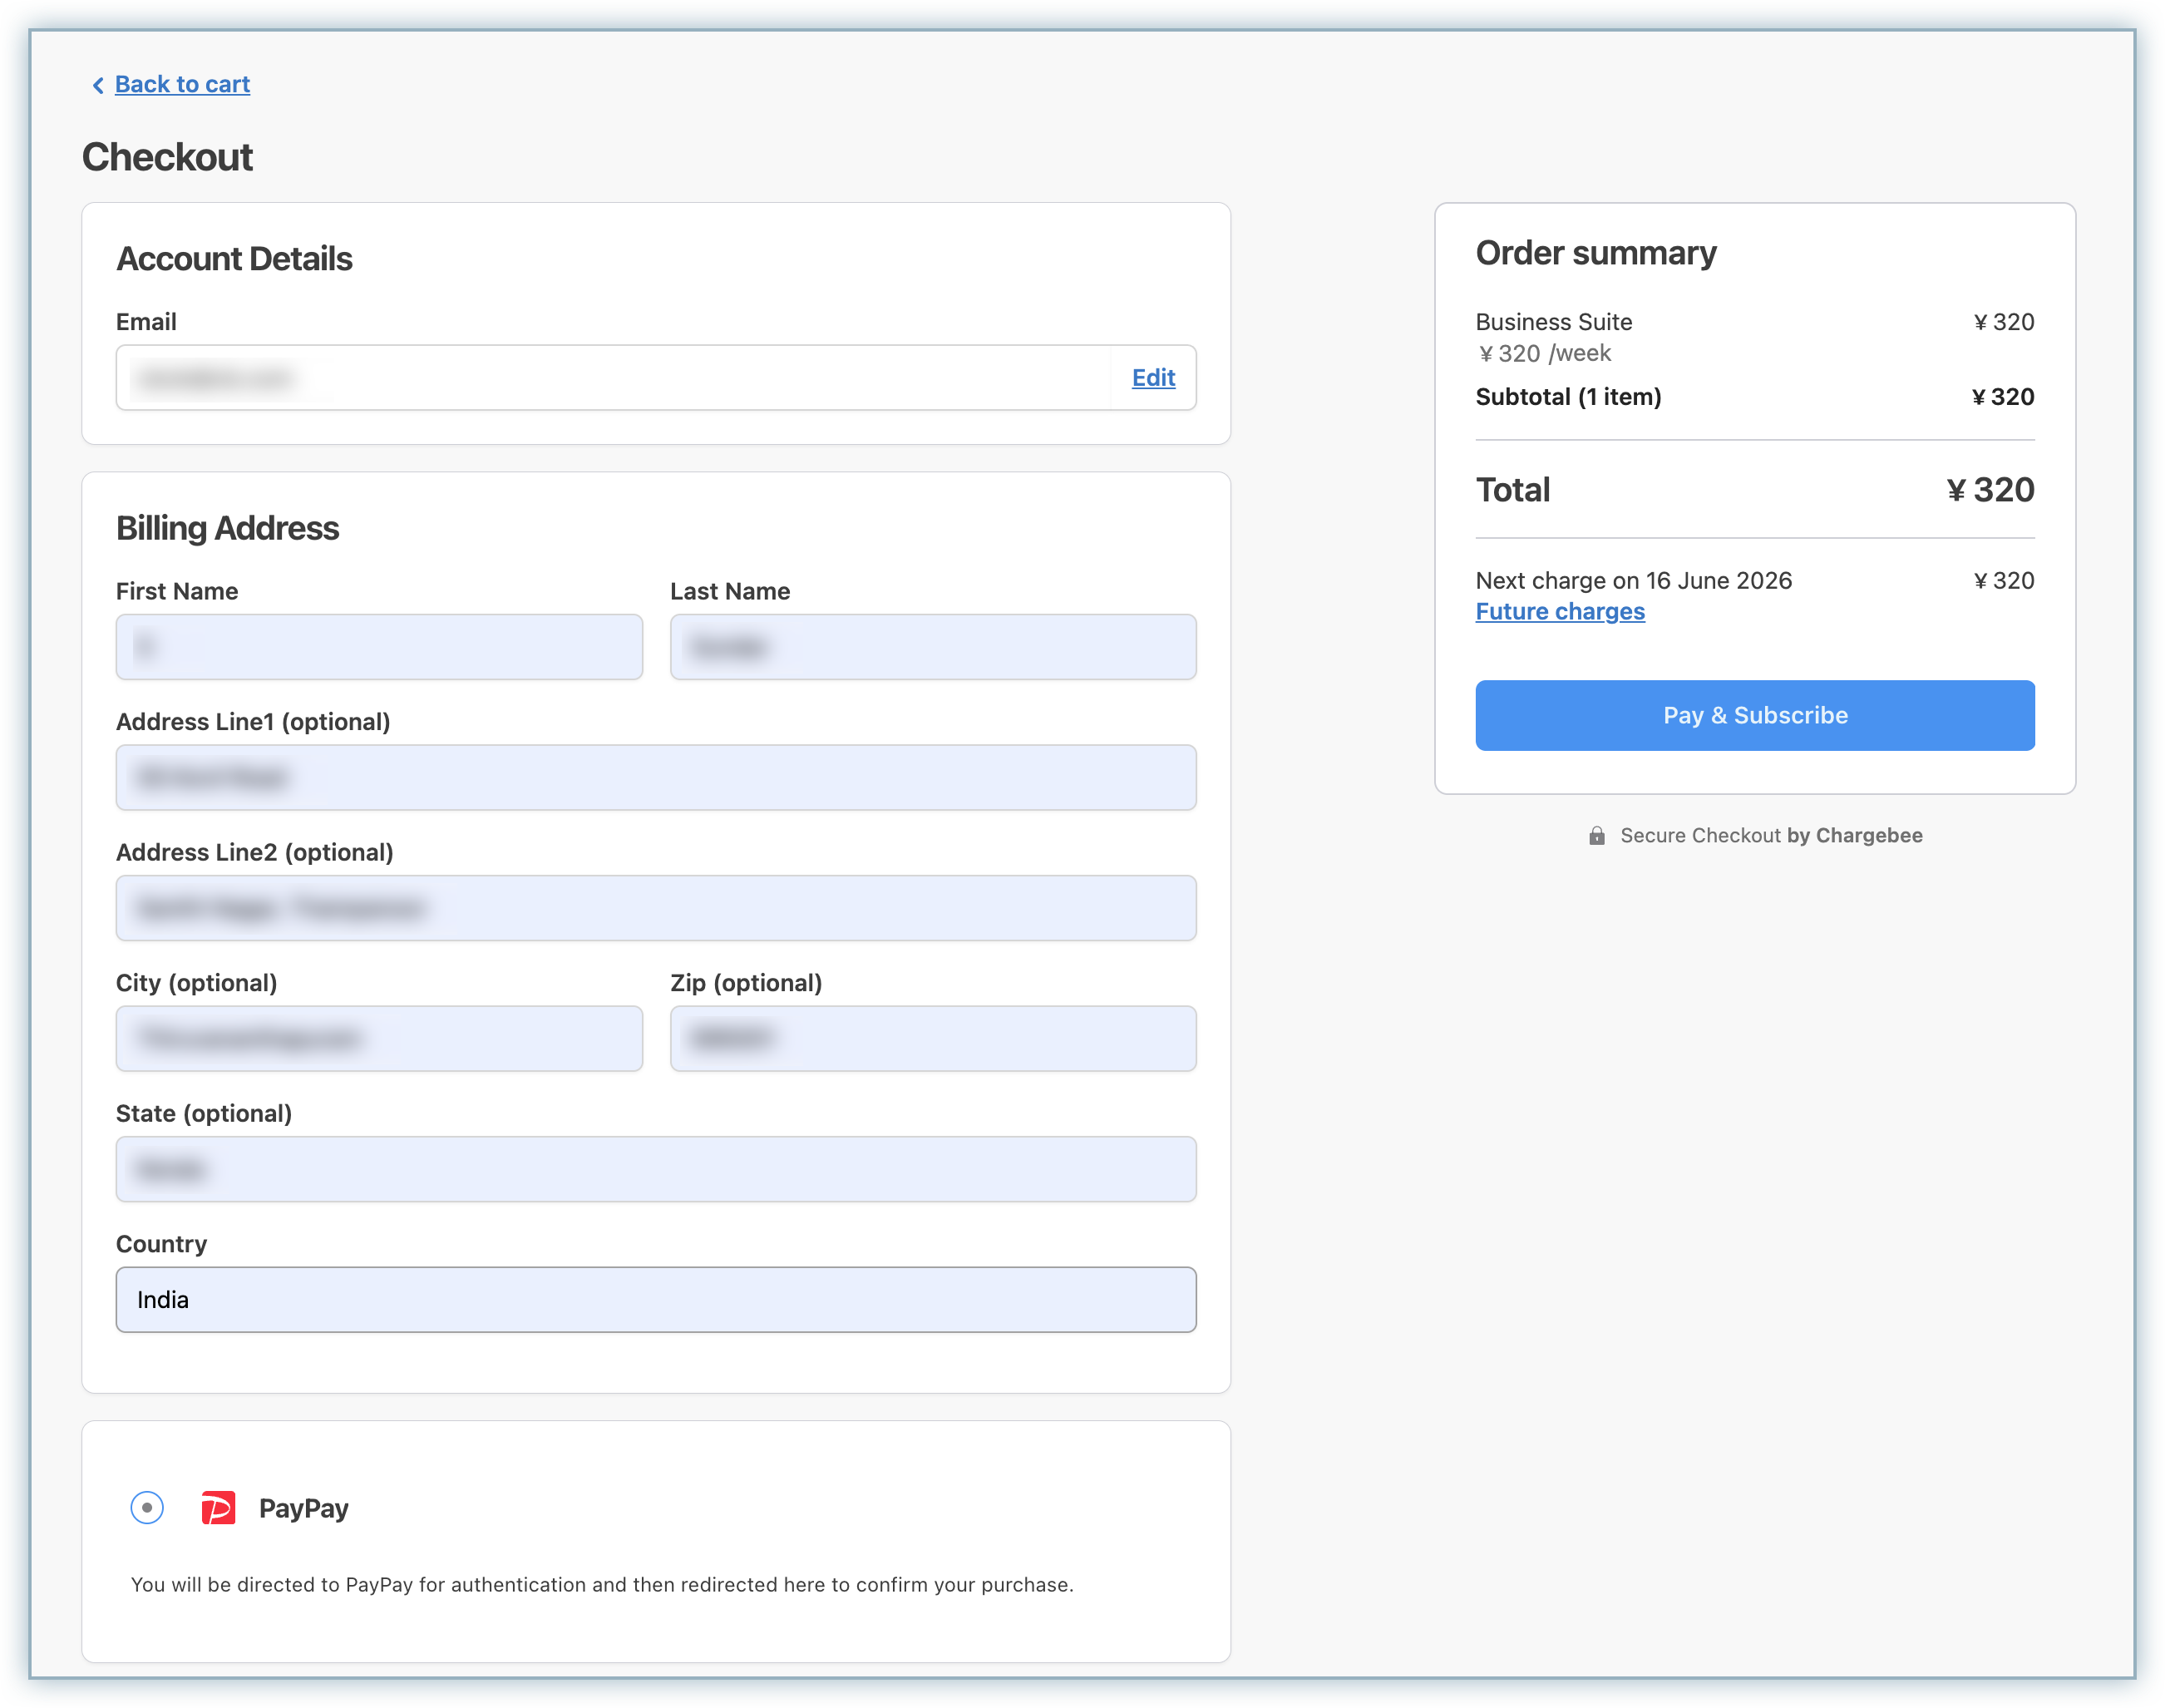This screenshot has width=2165, height=1708.
Task: Click the Billing Address heading
Action: [227, 528]
